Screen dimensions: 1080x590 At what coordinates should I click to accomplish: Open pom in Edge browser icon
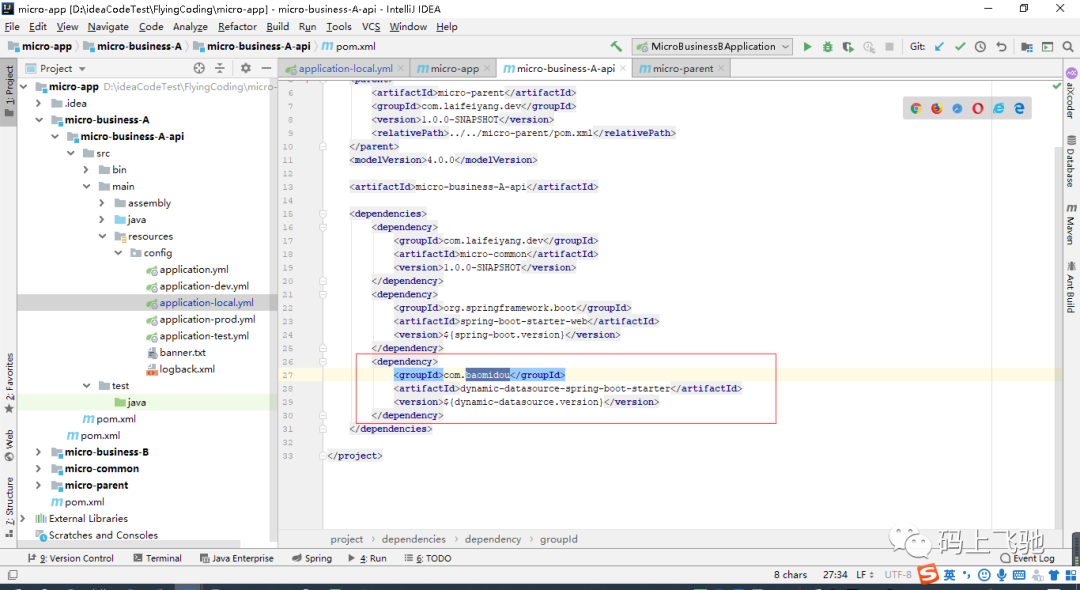[x=1019, y=108]
